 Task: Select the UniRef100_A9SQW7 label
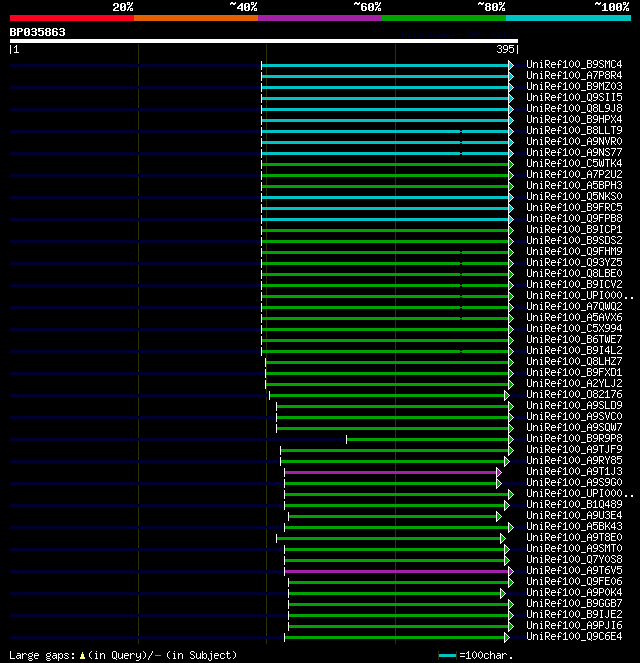pos(574,427)
